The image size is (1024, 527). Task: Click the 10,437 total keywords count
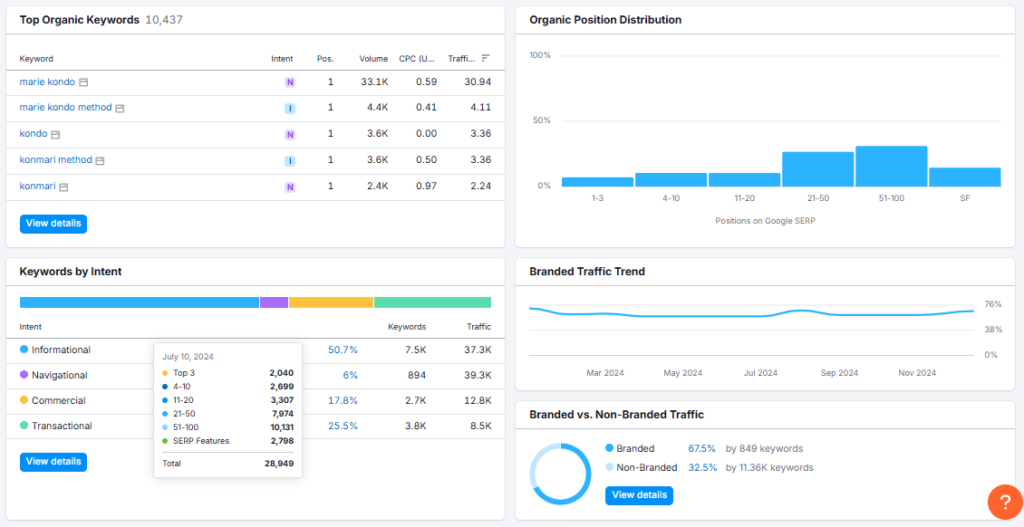point(164,20)
